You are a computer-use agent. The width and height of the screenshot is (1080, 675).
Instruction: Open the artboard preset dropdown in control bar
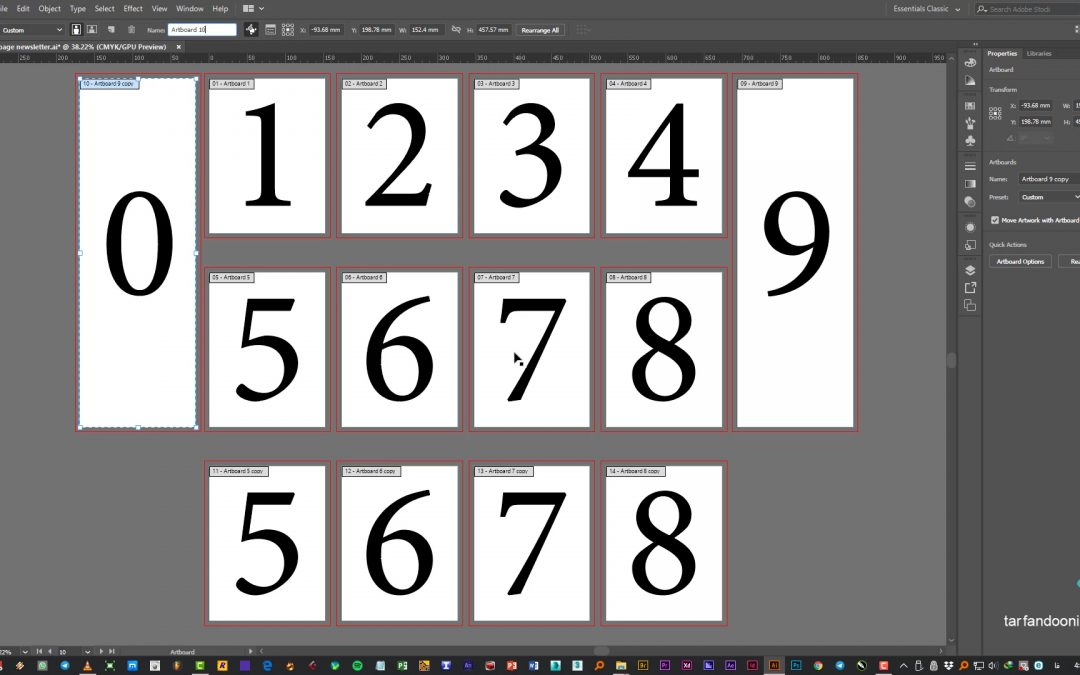point(33,30)
